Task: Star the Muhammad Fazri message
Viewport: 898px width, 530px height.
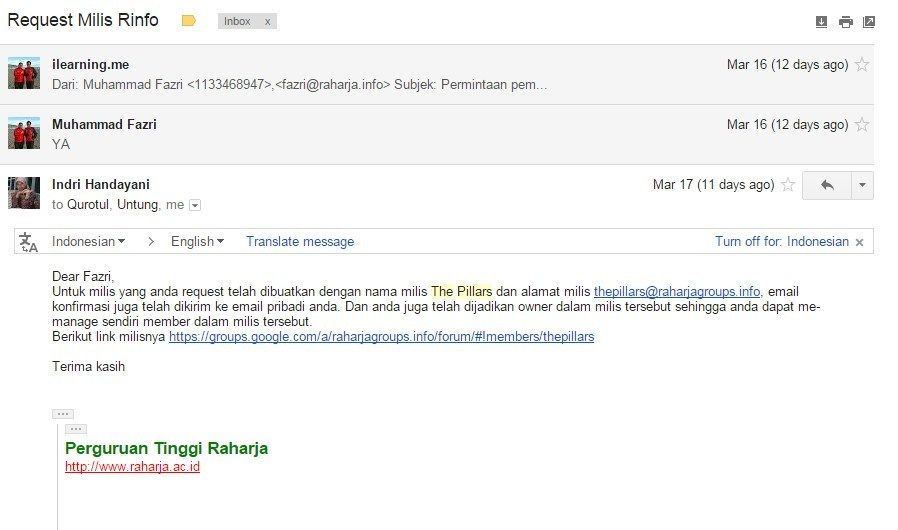Action: [x=861, y=124]
